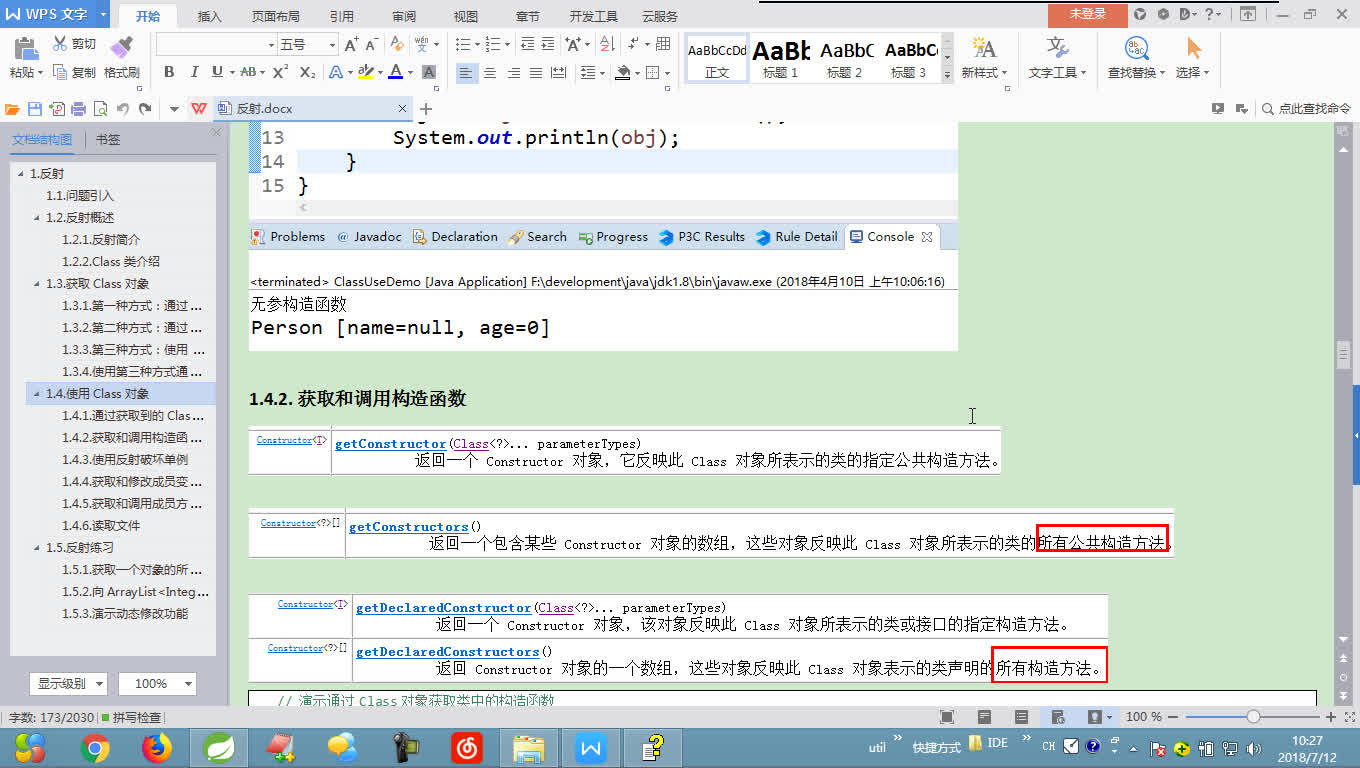
Task: Close the 反射.docx document tab
Action: [402, 109]
